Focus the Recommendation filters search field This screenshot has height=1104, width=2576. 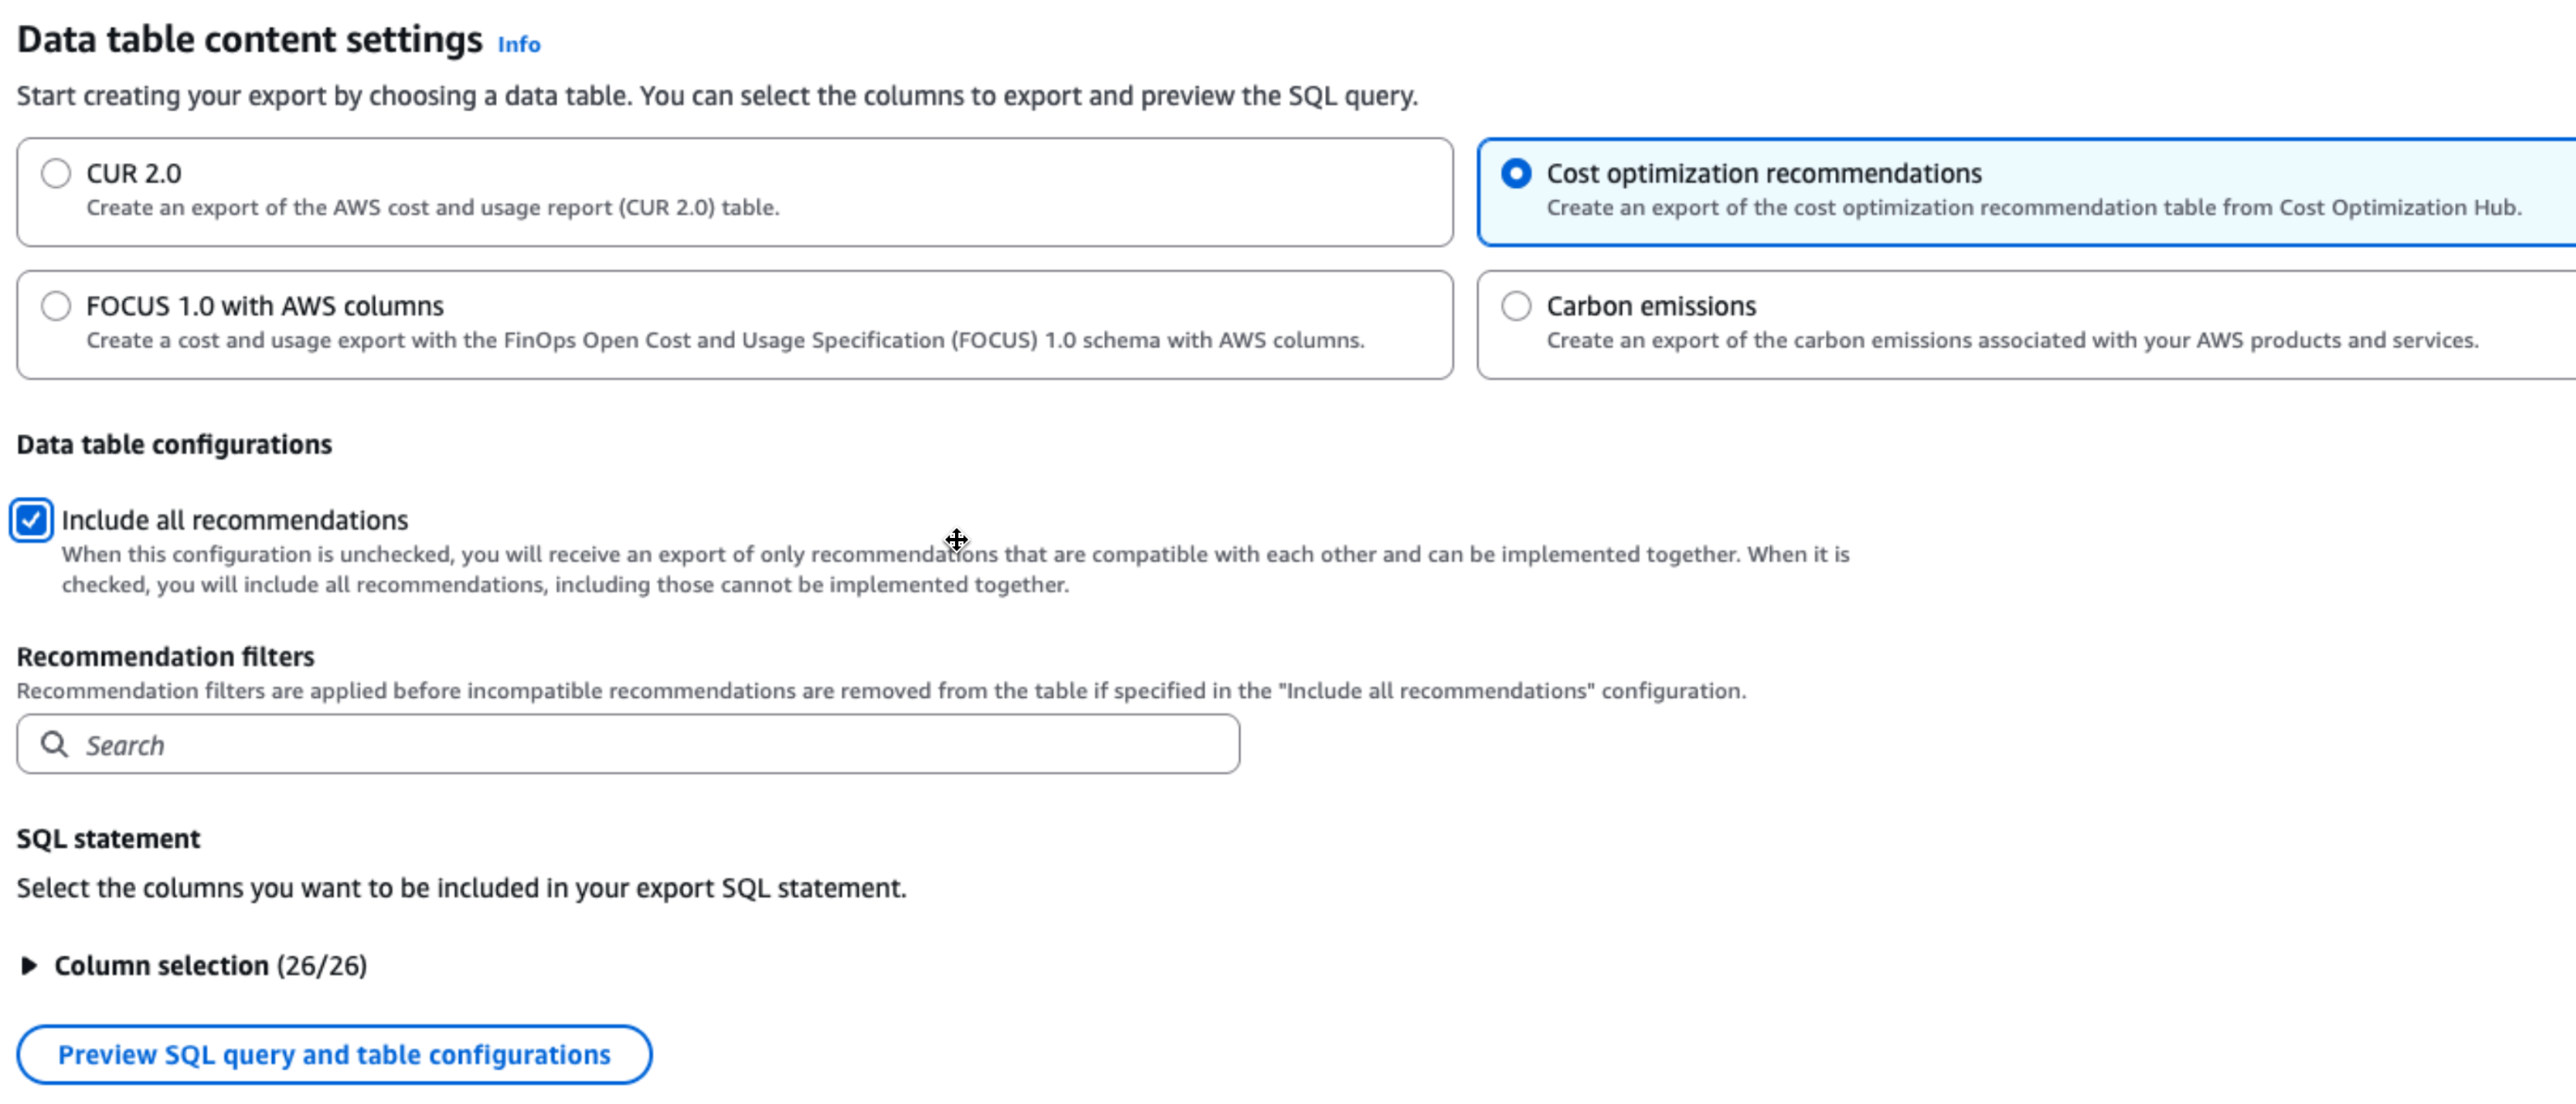[640, 744]
